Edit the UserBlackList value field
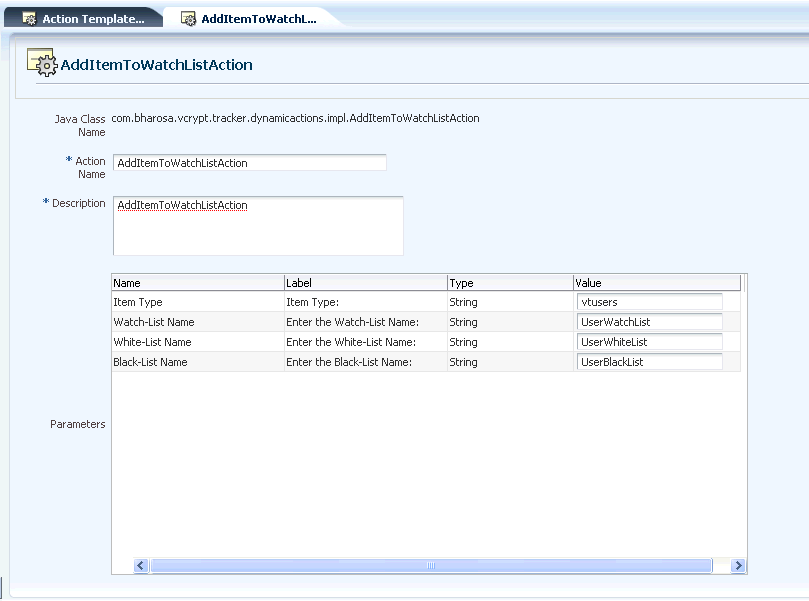 click(648, 361)
